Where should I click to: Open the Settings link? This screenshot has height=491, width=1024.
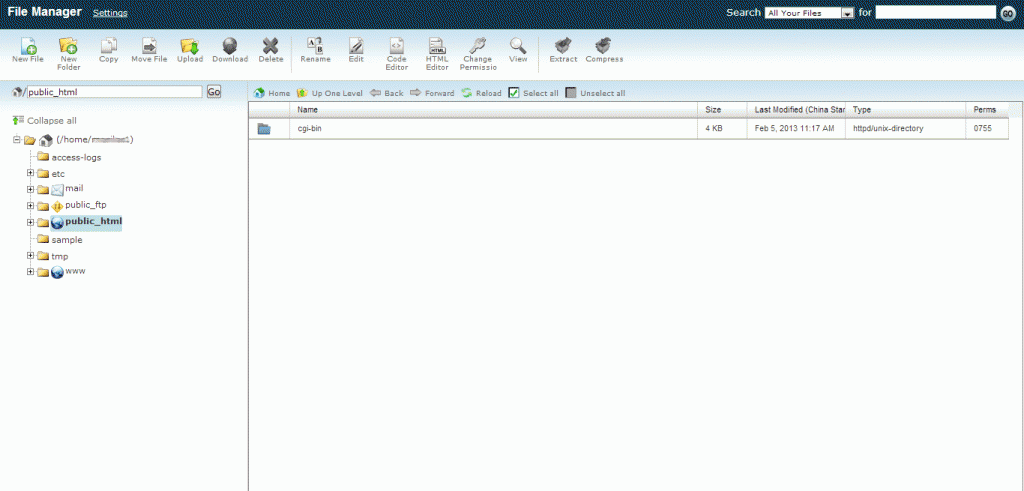point(109,13)
